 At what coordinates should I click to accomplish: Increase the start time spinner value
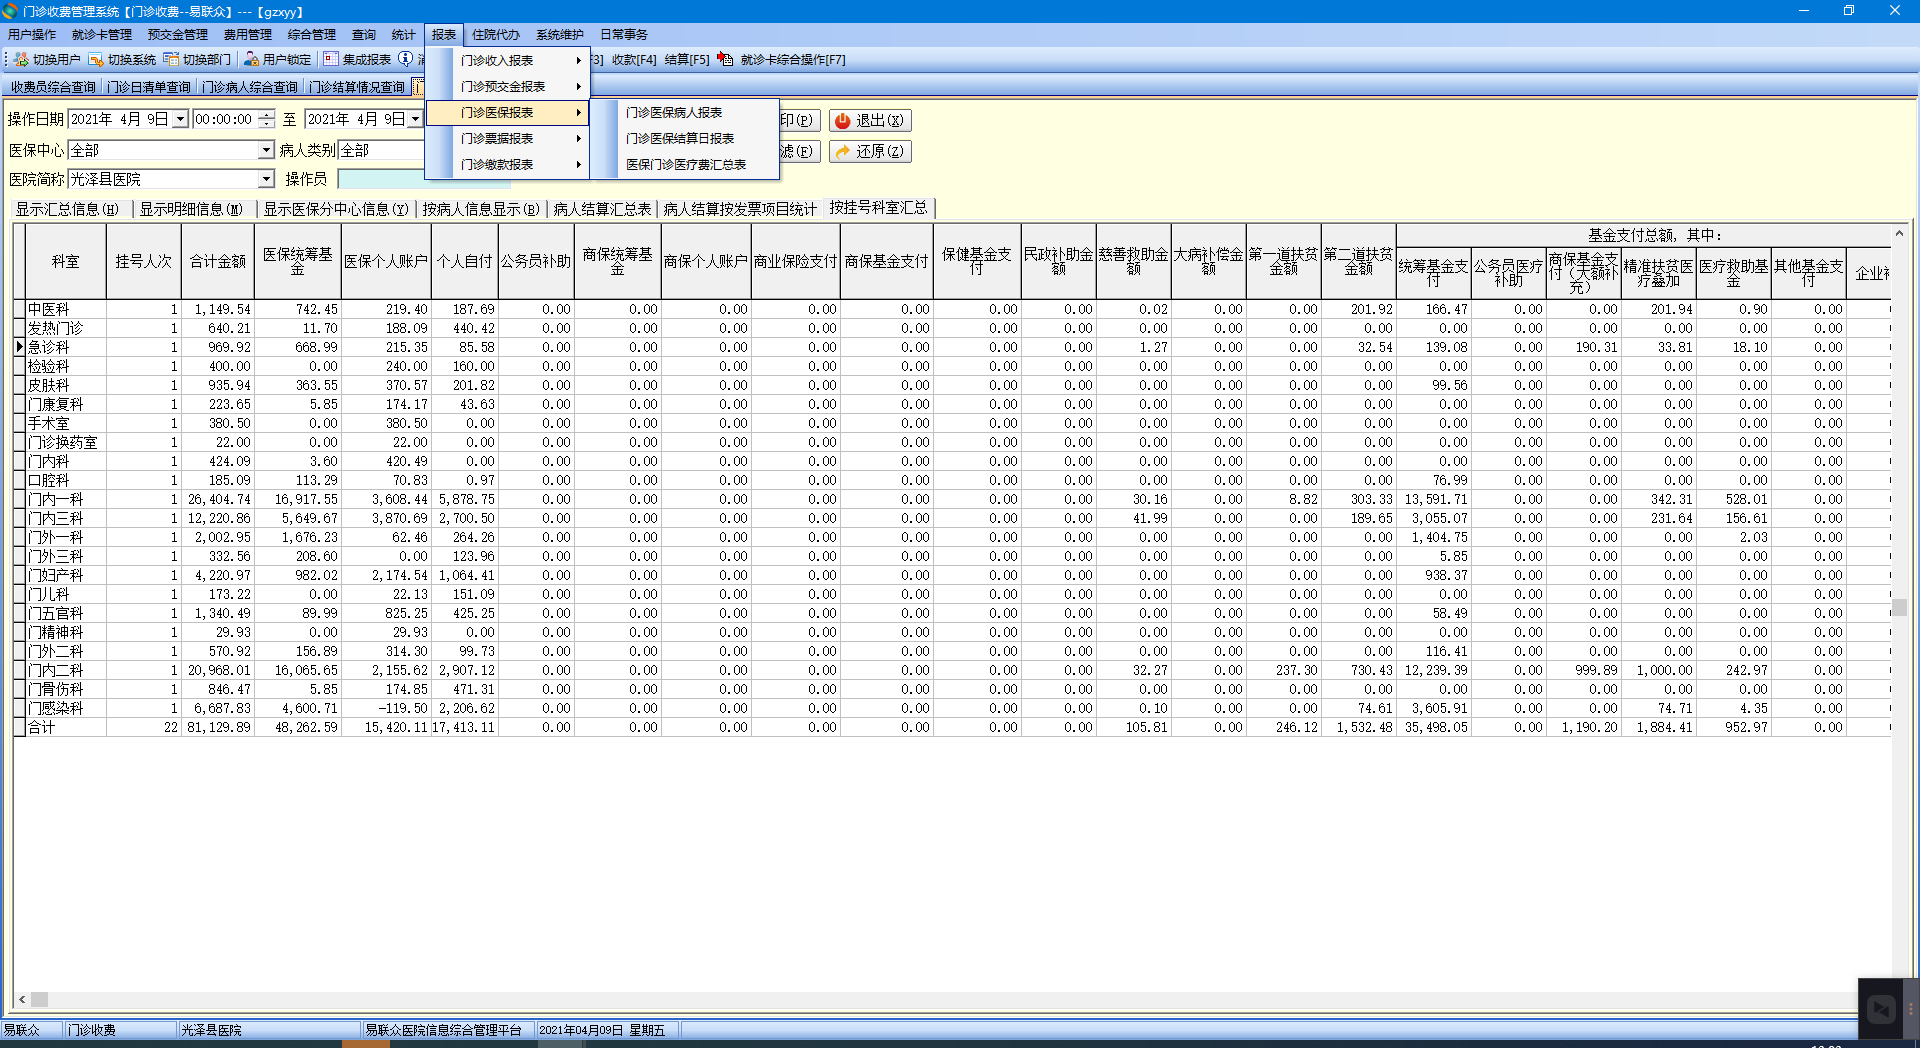click(x=266, y=115)
